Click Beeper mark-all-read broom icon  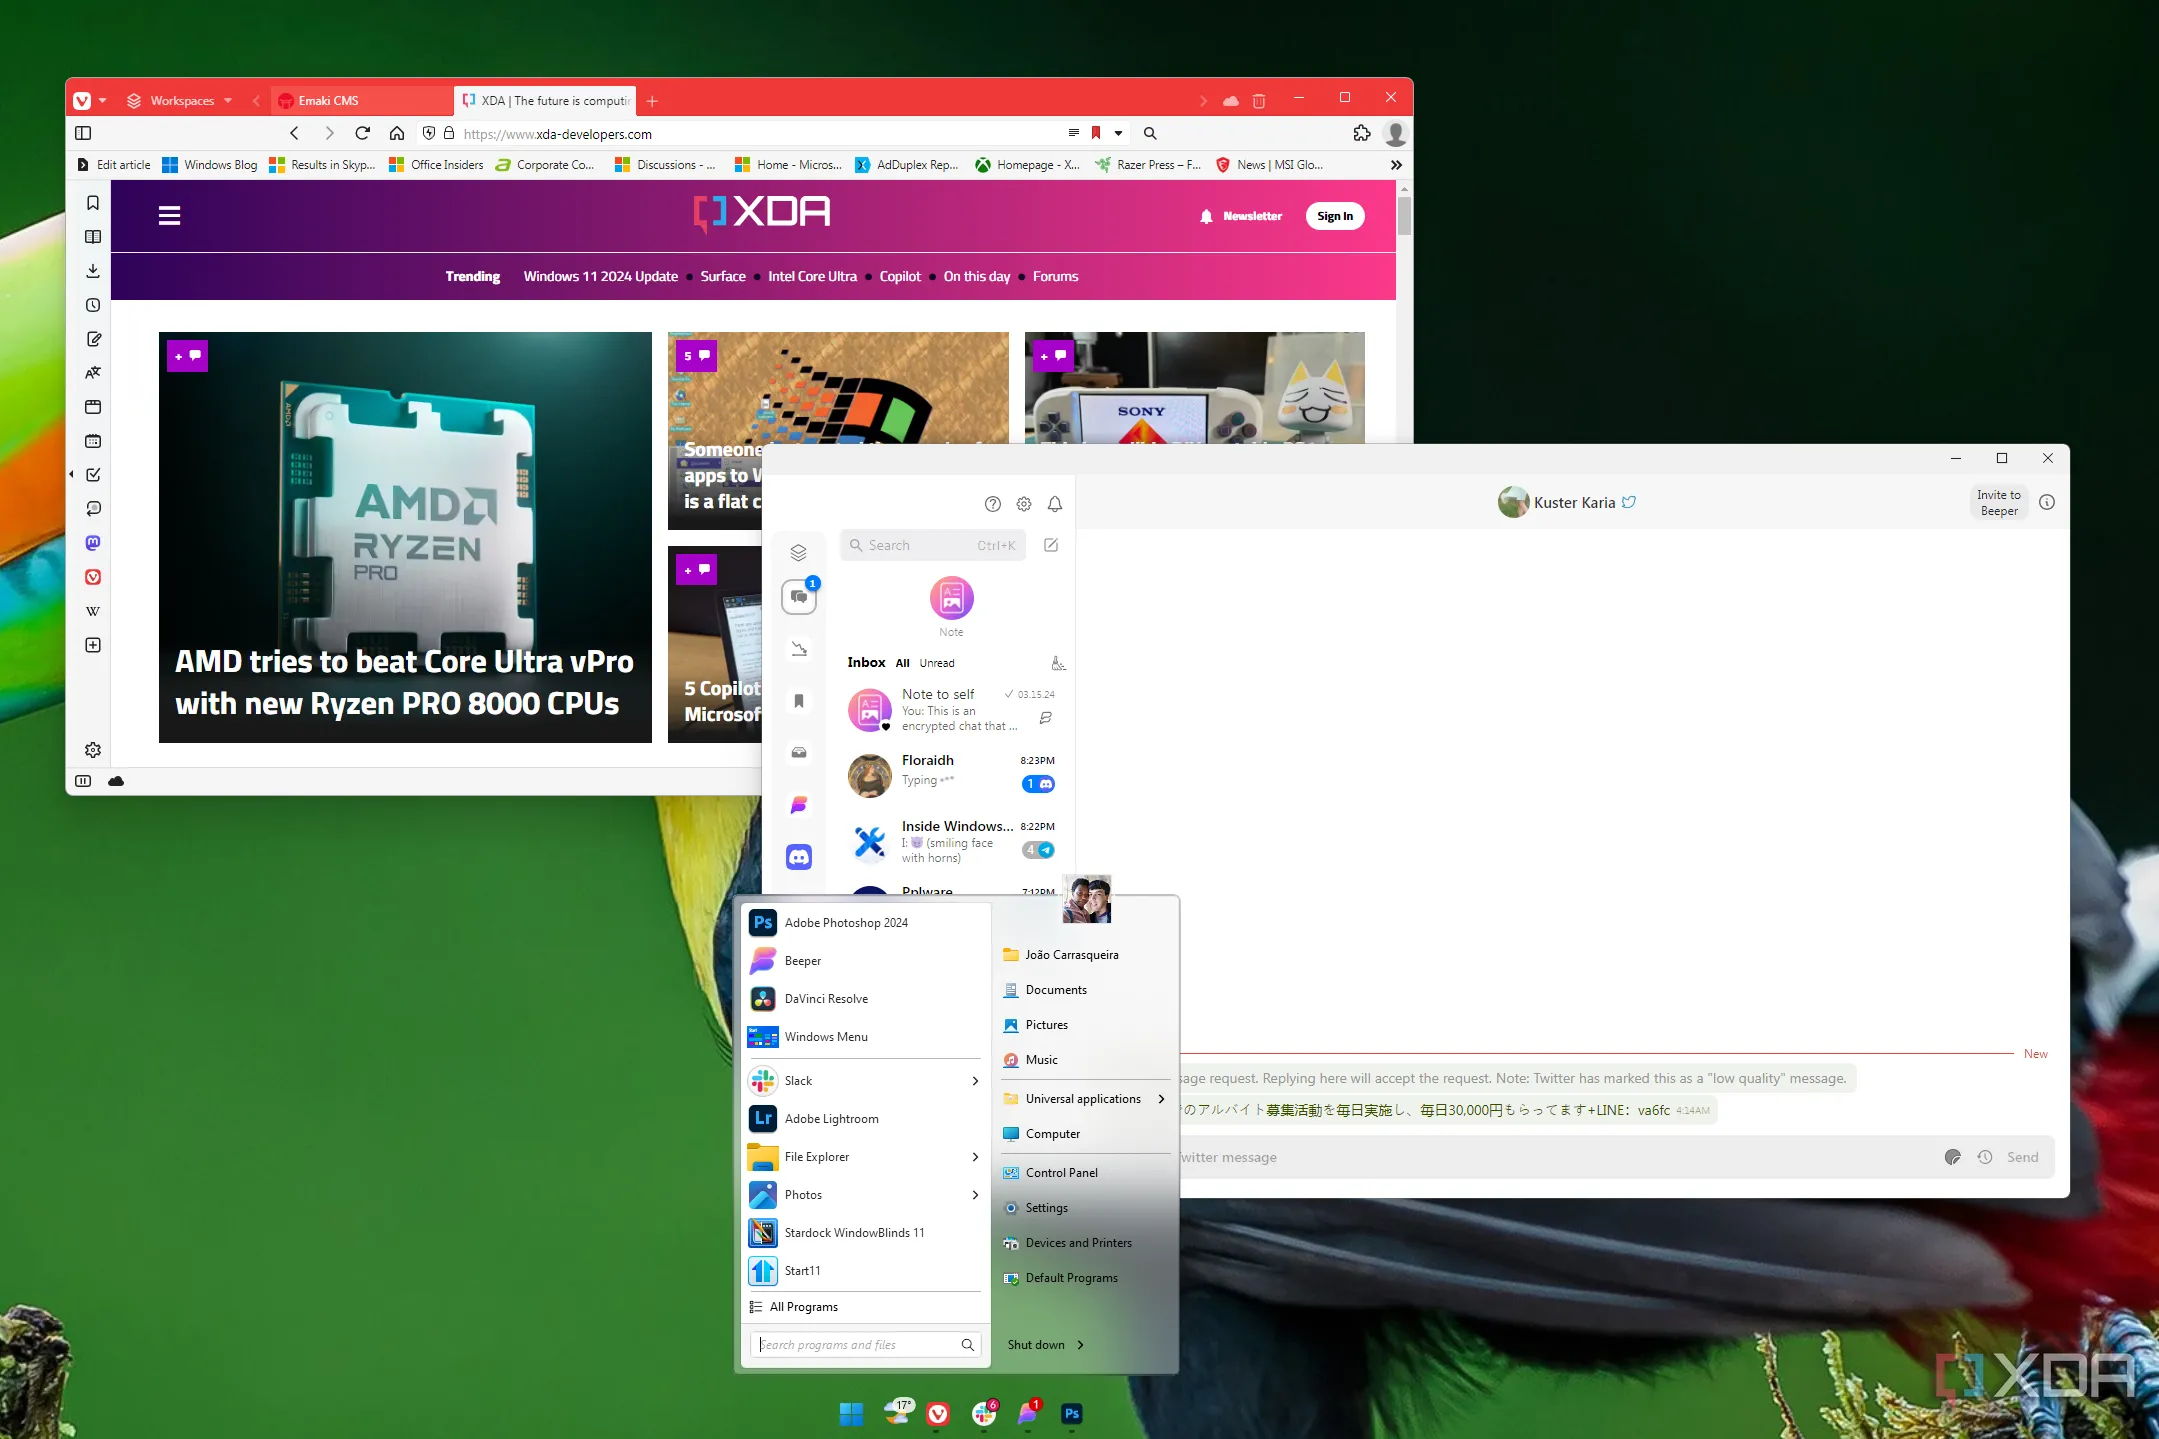[1057, 663]
